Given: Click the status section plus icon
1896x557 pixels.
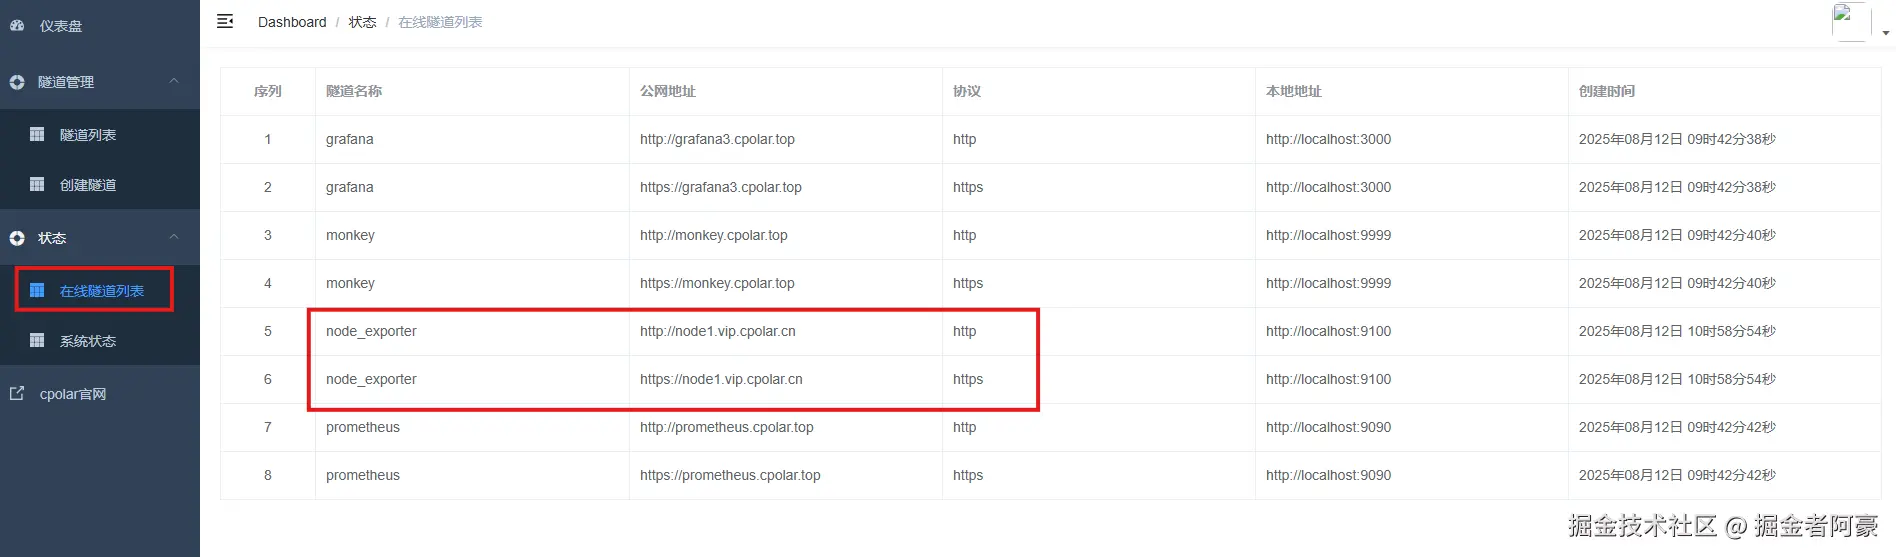Looking at the screenshot, I should [17, 238].
